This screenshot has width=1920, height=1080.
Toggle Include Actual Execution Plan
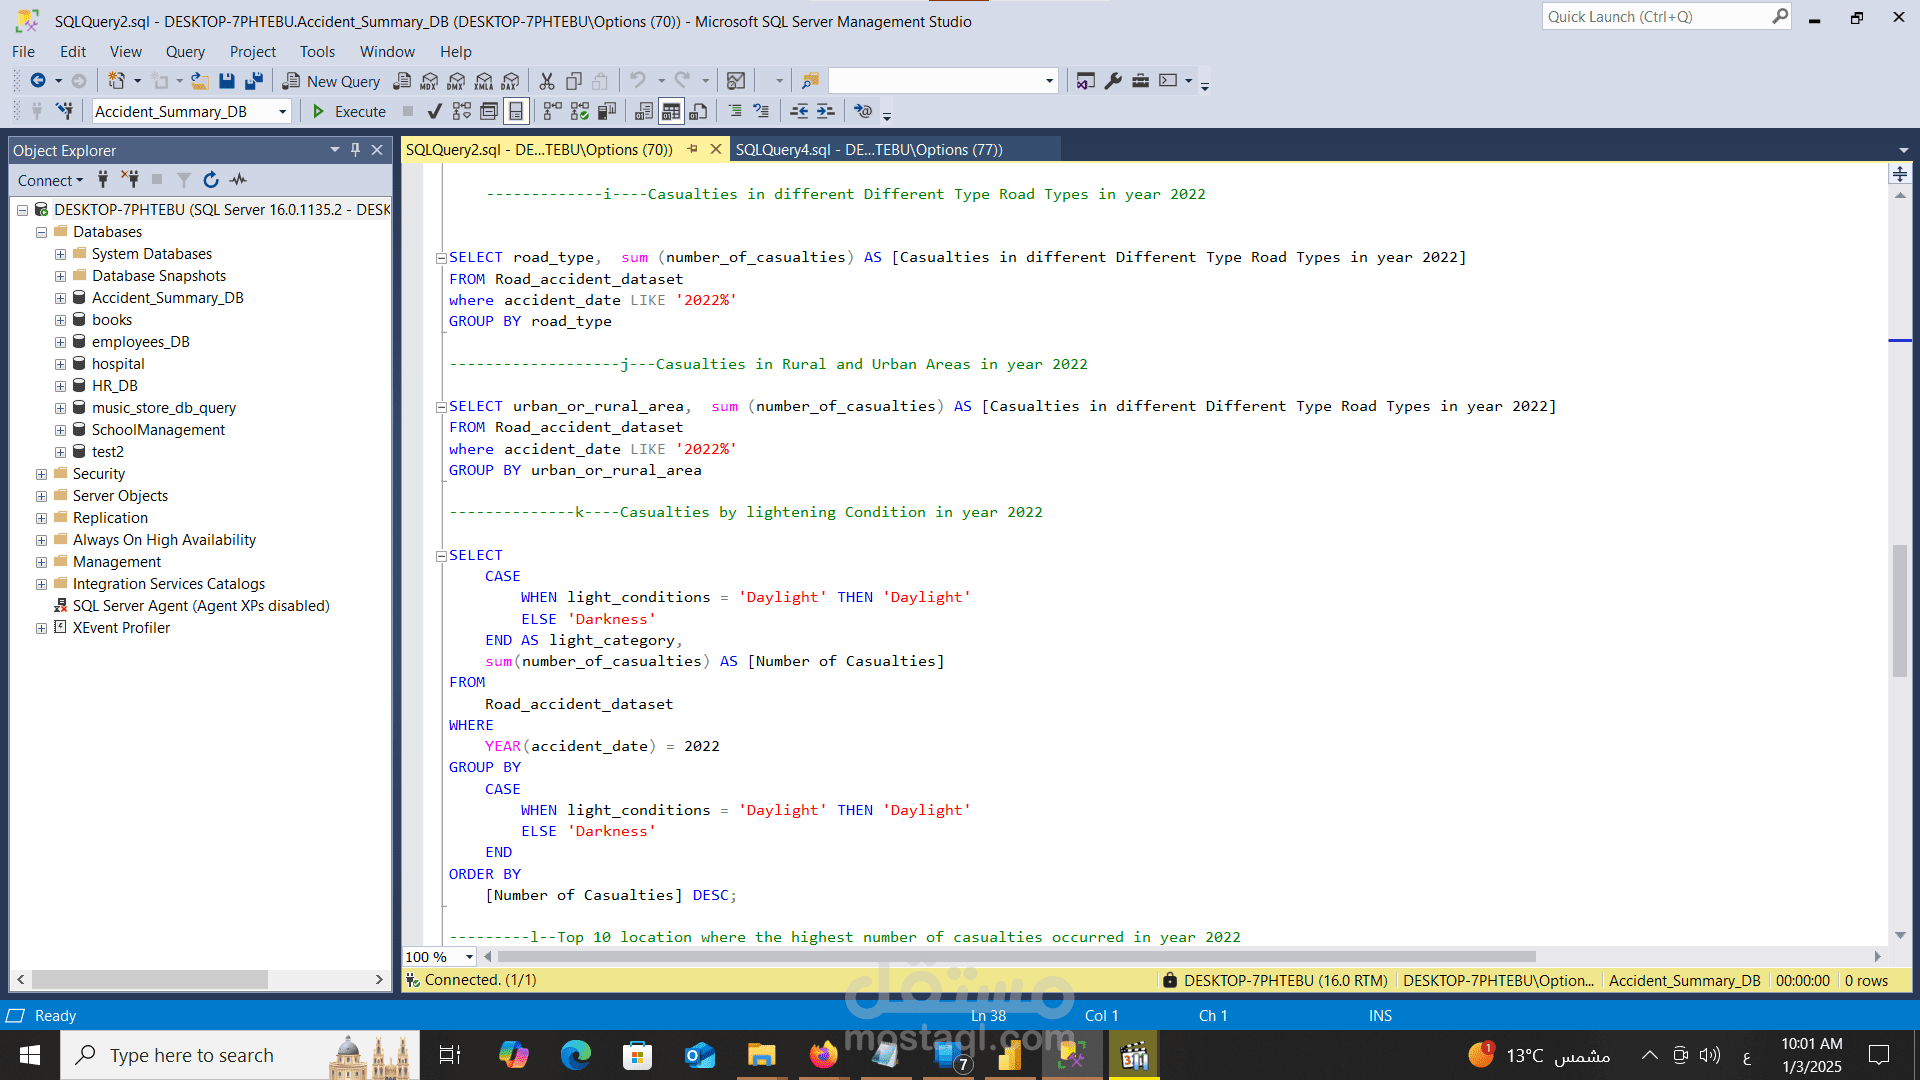(552, 111)
